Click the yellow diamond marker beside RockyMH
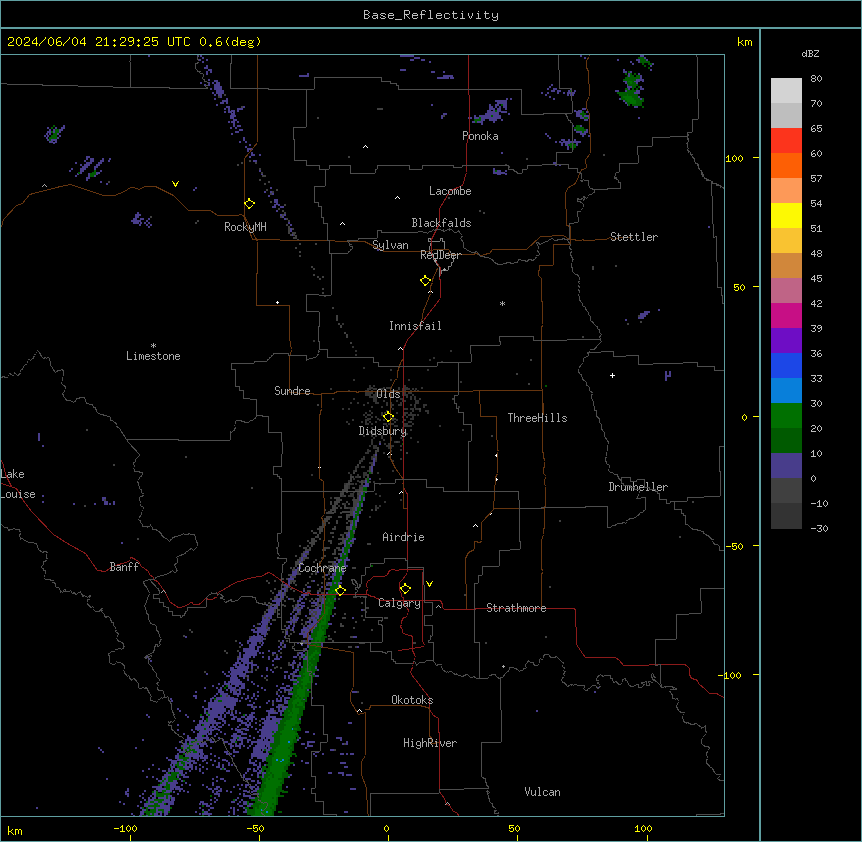Image resolution: width=862 pixels, height=842 pixels. pos(249,204)
